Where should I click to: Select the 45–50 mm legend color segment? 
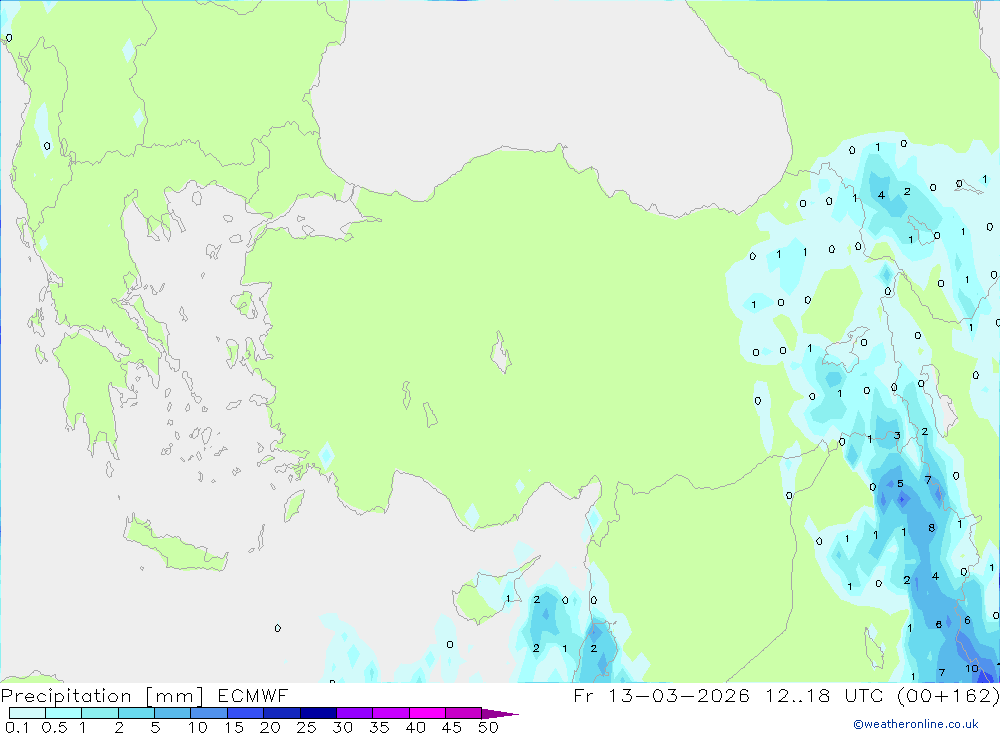pos(464,713)
